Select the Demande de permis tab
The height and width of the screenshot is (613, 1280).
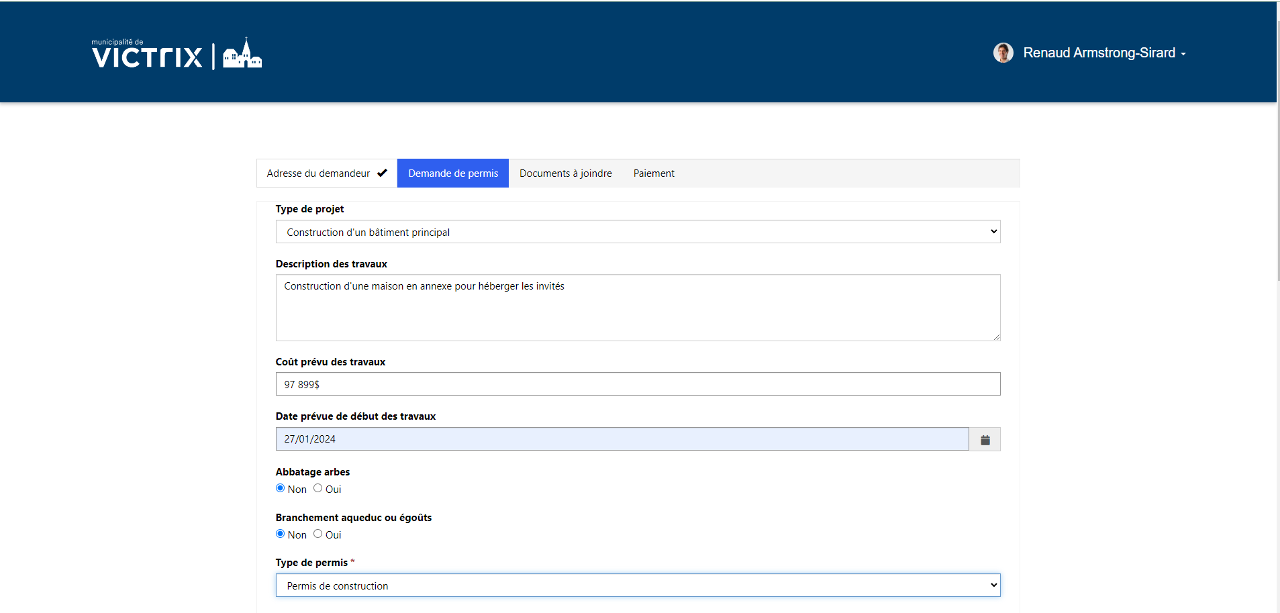453,173
